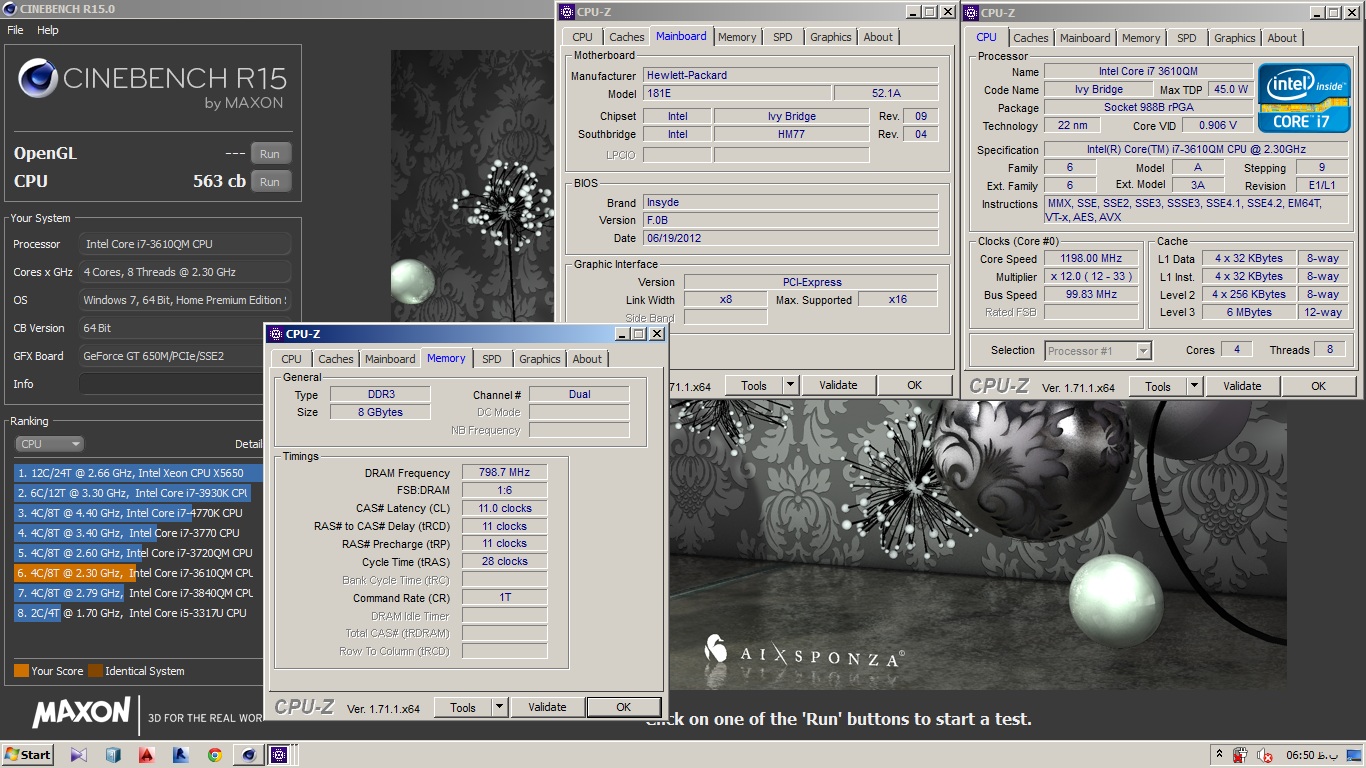
Task: Click the power/battery tray icon
Action: tap(1240, 755)
